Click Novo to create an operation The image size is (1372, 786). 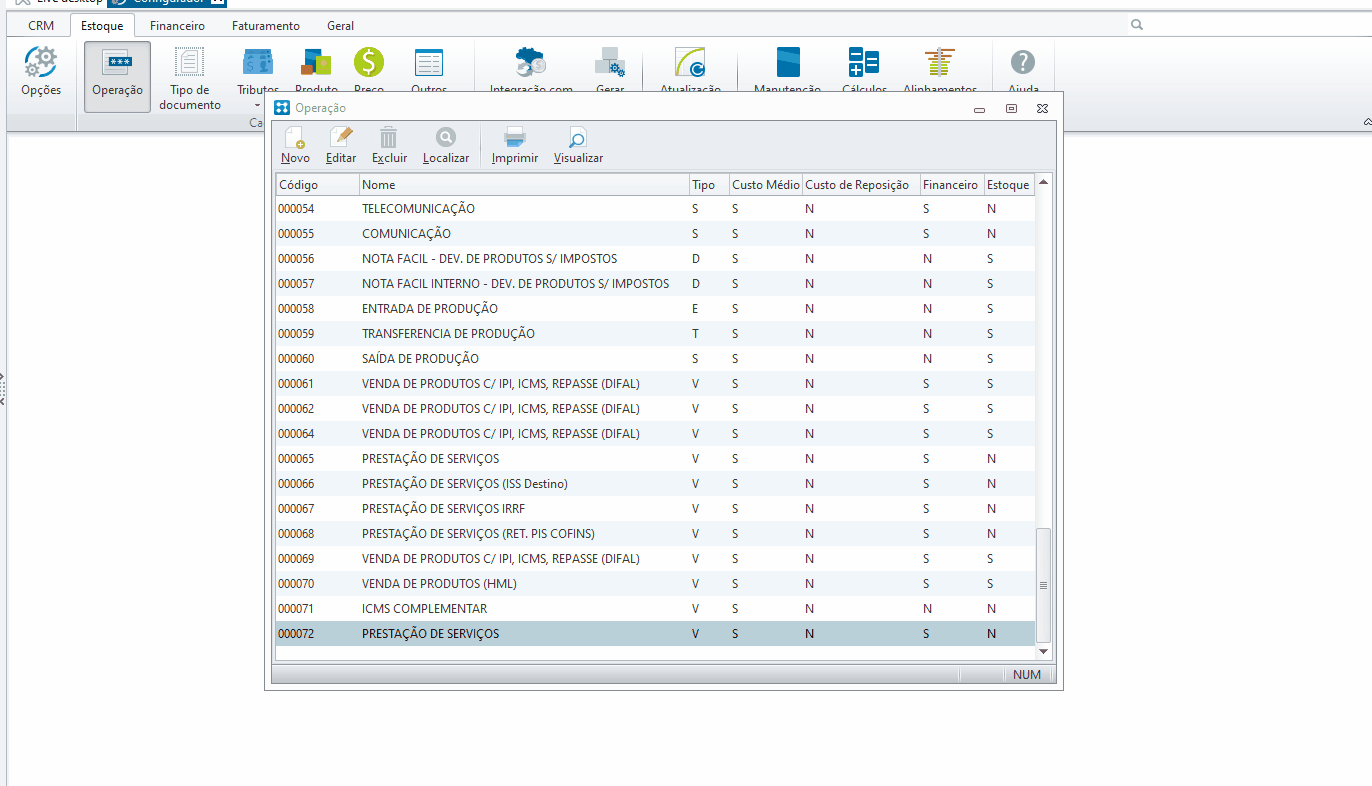coord(295,140)
